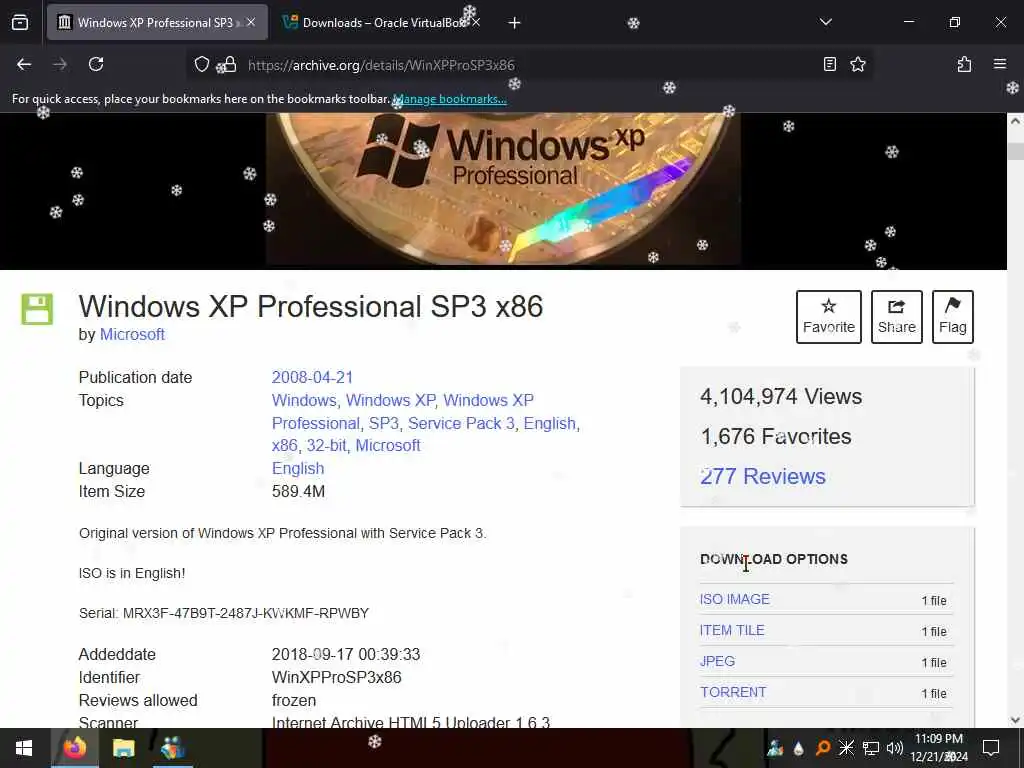Image resolution: width=1024 pixels, height=768 pixels.
Task: Click the page scrollbar down arrow
Action: click(x=1015, y=720)
